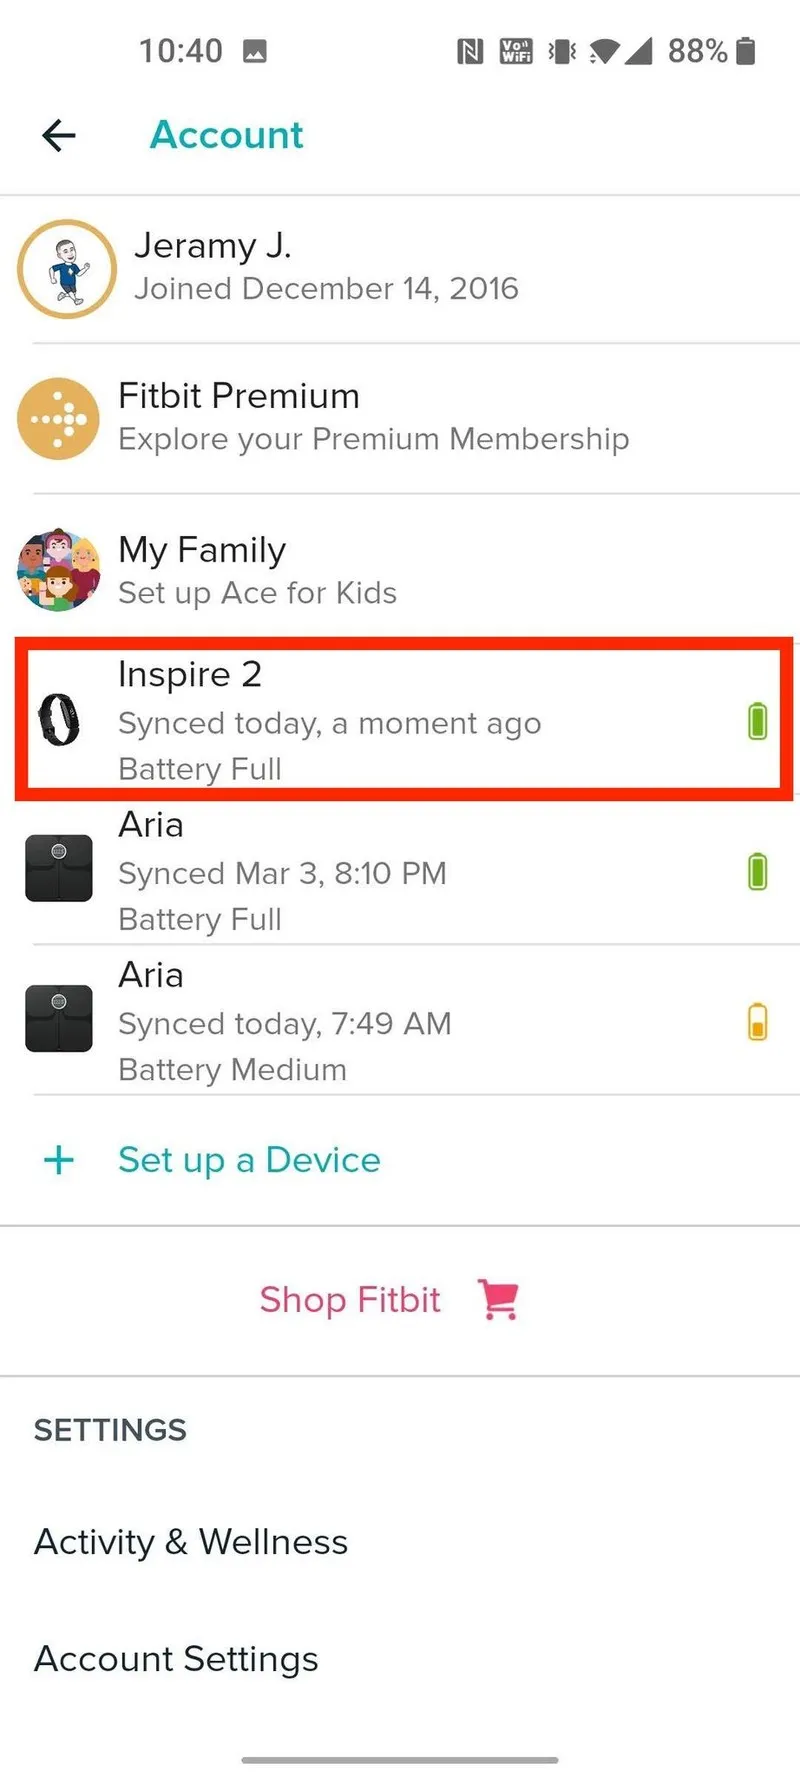This screenshot has width=800, height=1777.
Task: Tap the Fitbit Premium logo icon
Action: [x=58, y=418]
